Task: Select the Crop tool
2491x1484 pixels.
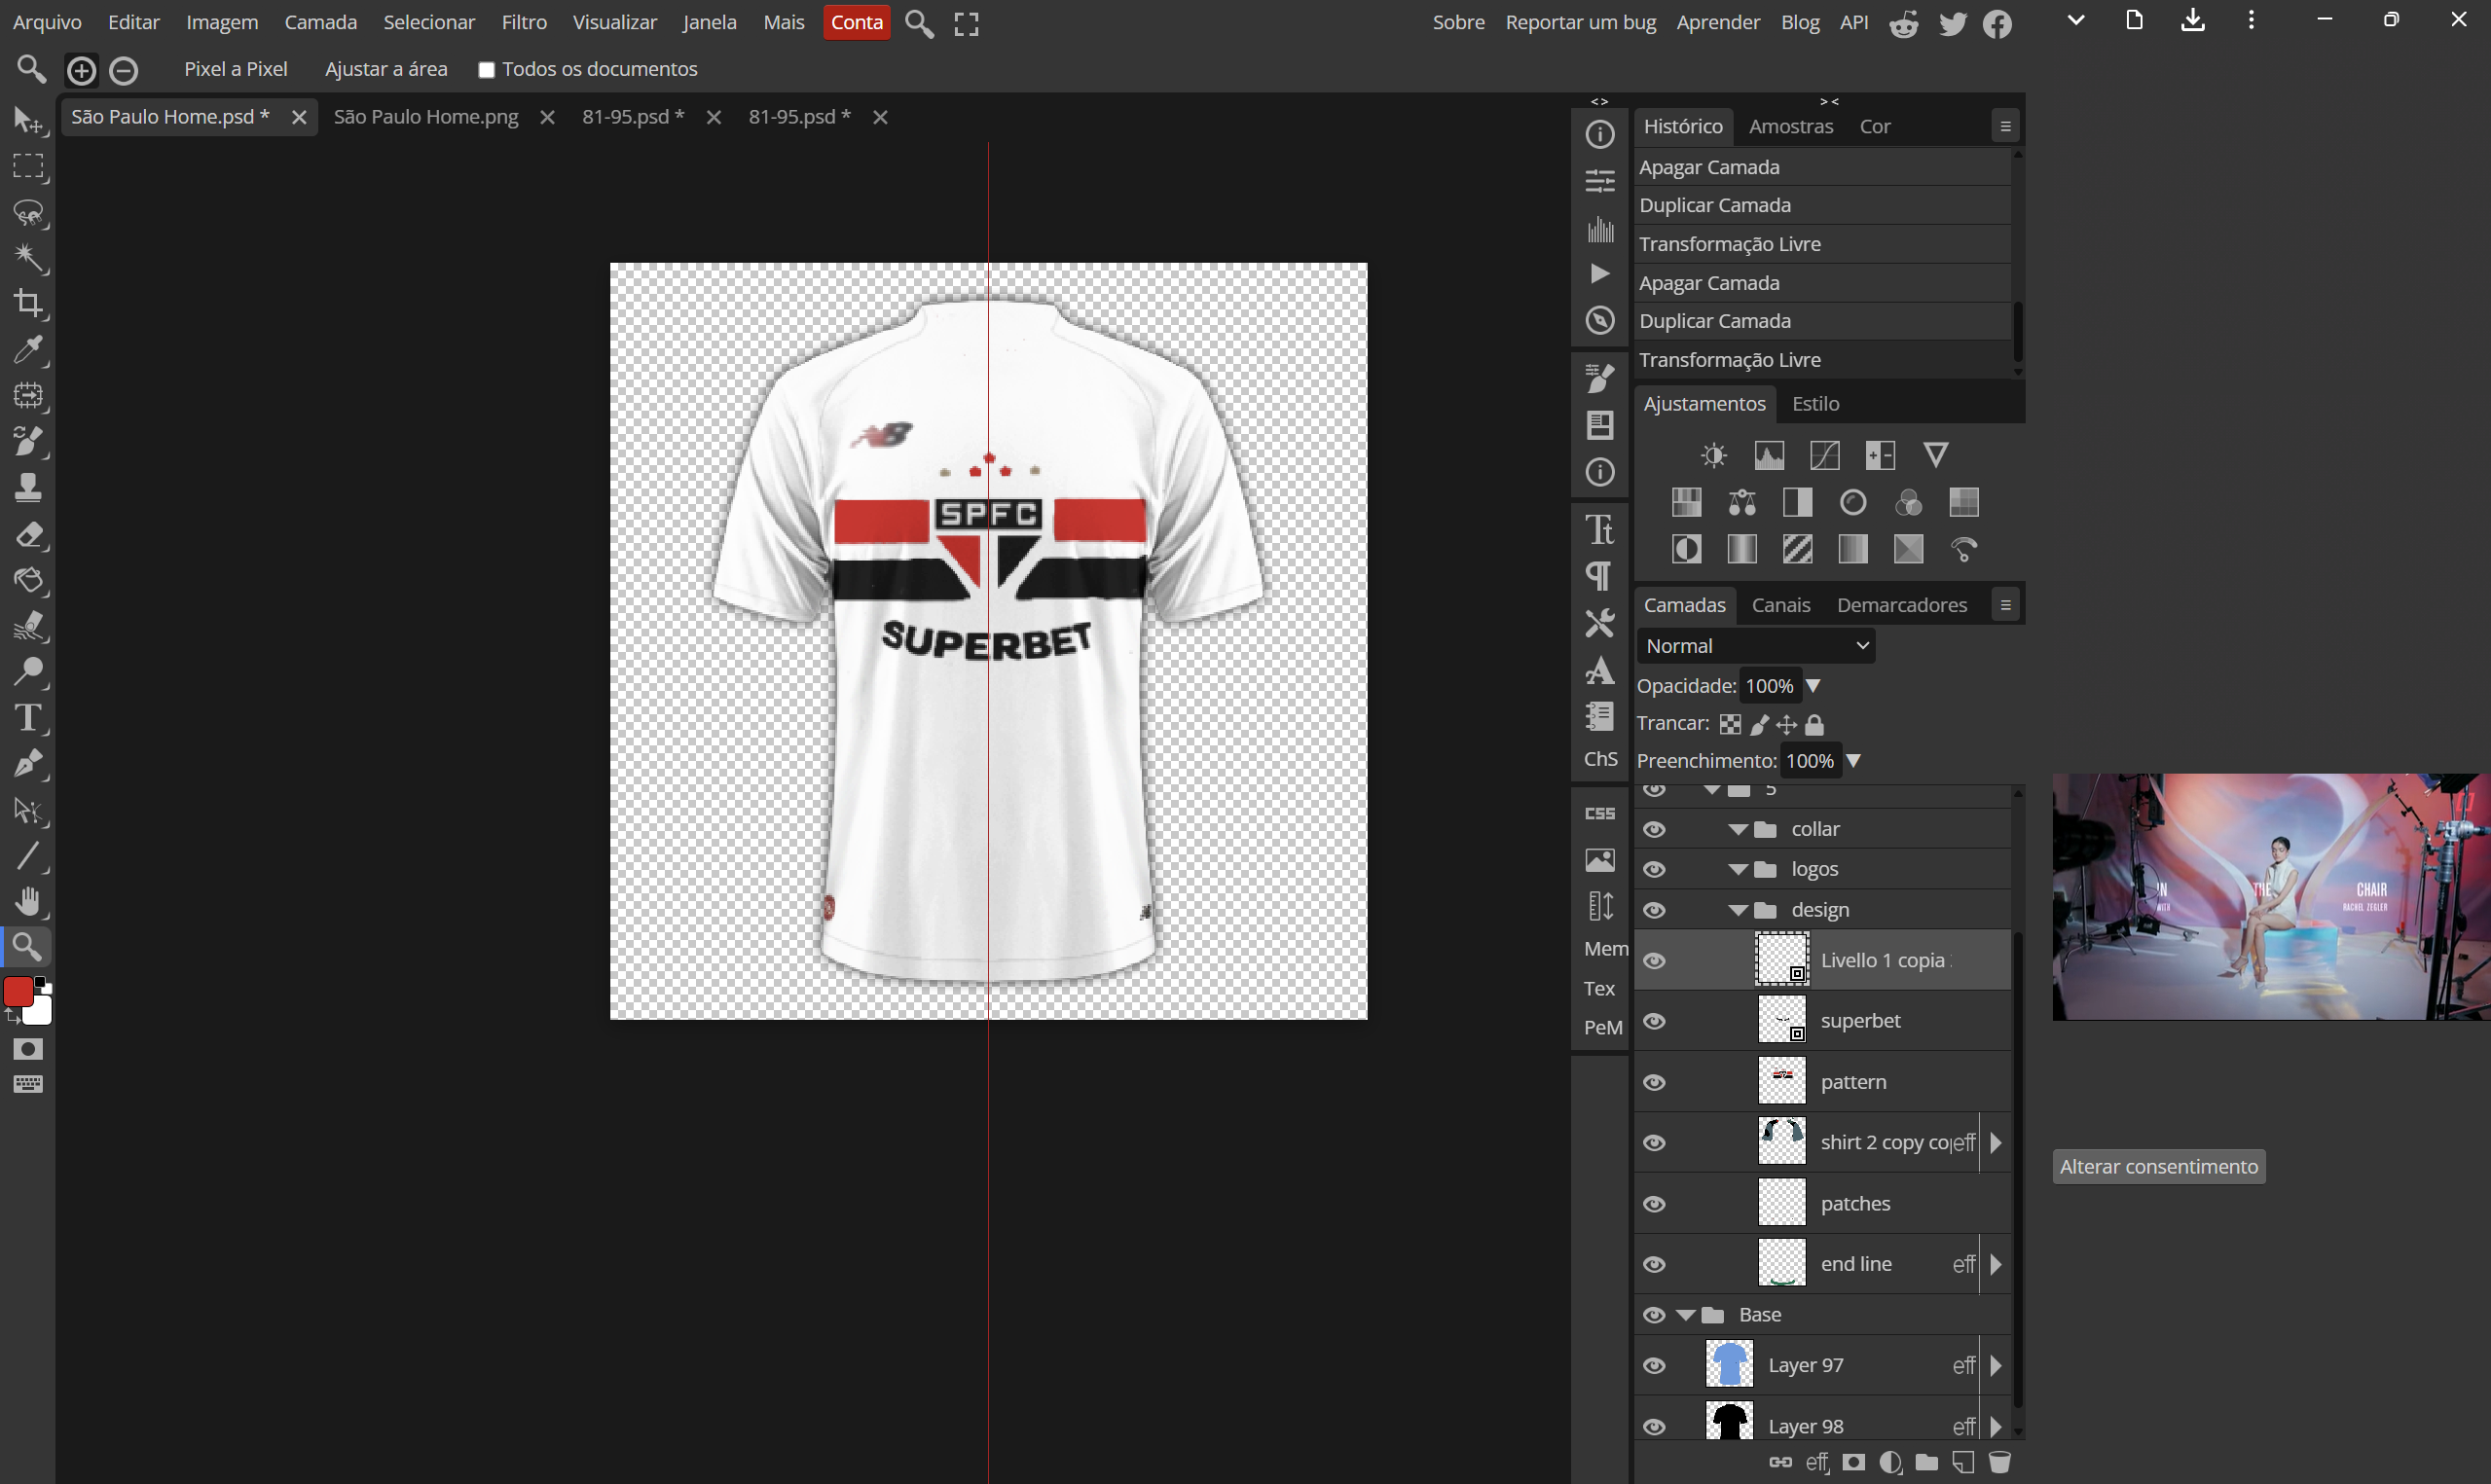Action: pos(28,303)
